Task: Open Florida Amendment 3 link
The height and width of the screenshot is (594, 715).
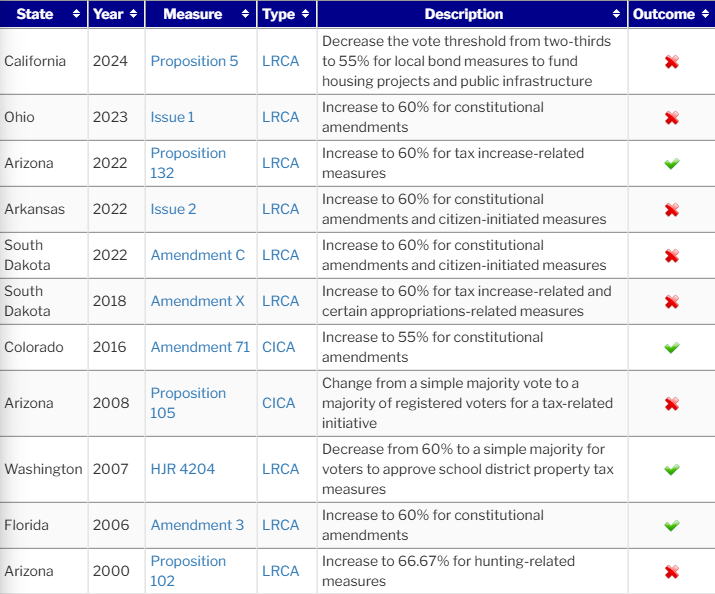Action: pyautogui.click(x=197, y=525)
